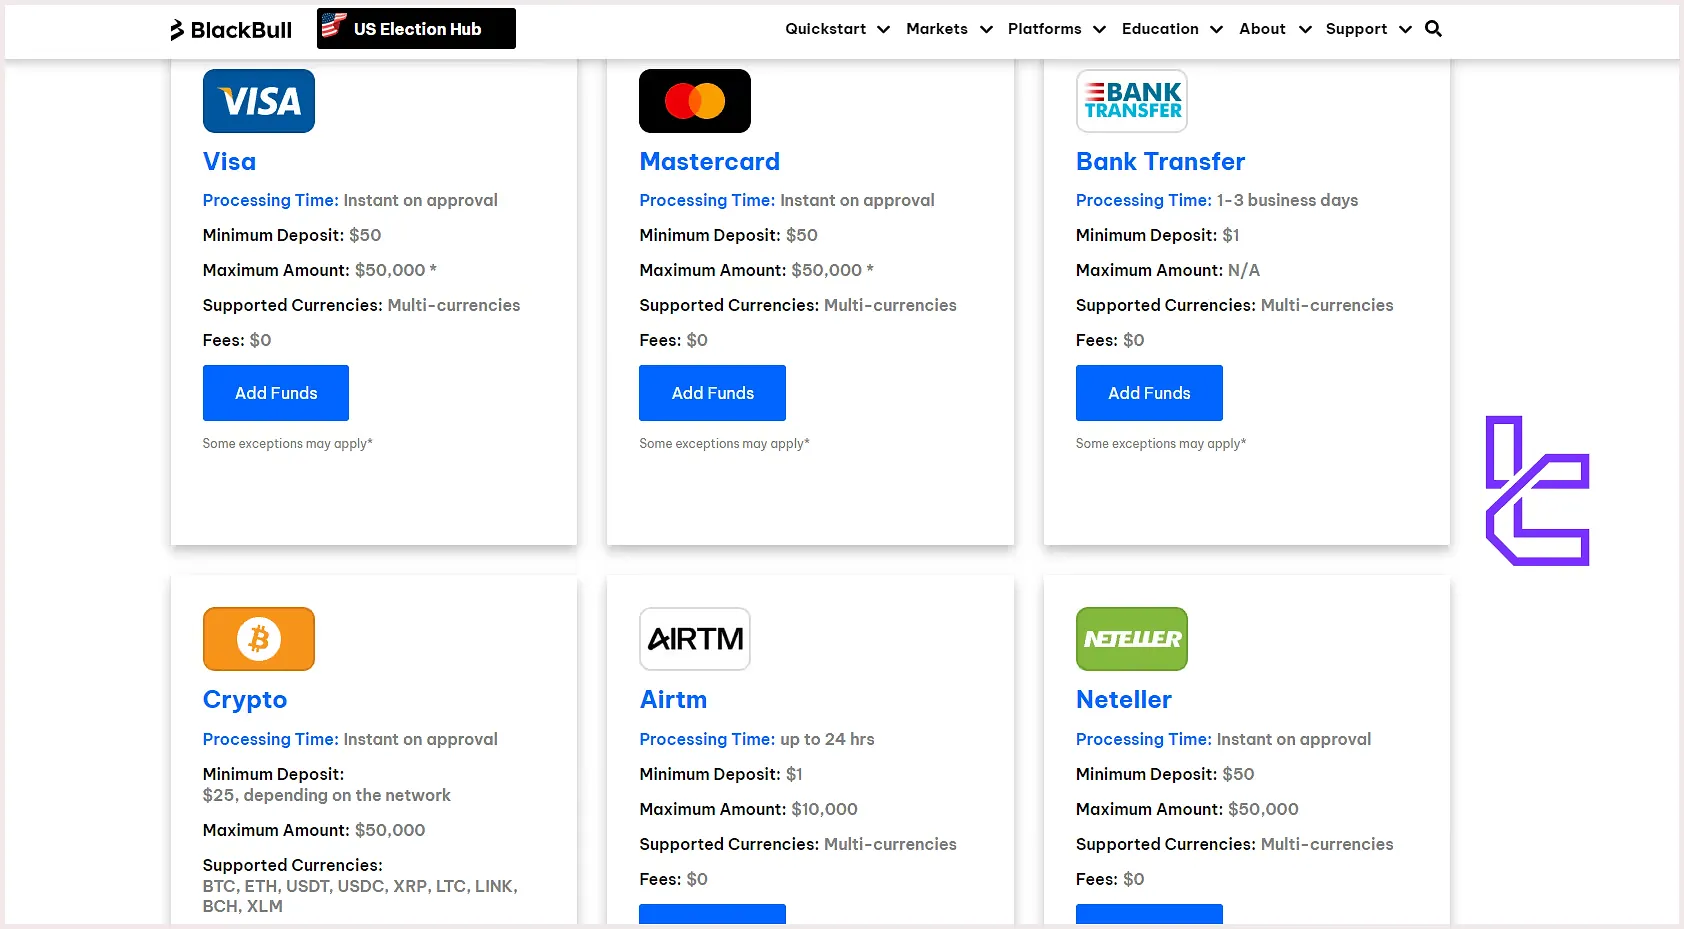The image size is (1684, 929).
Task: Expand the Markets chevron arrow
Action: pos(986,30)
